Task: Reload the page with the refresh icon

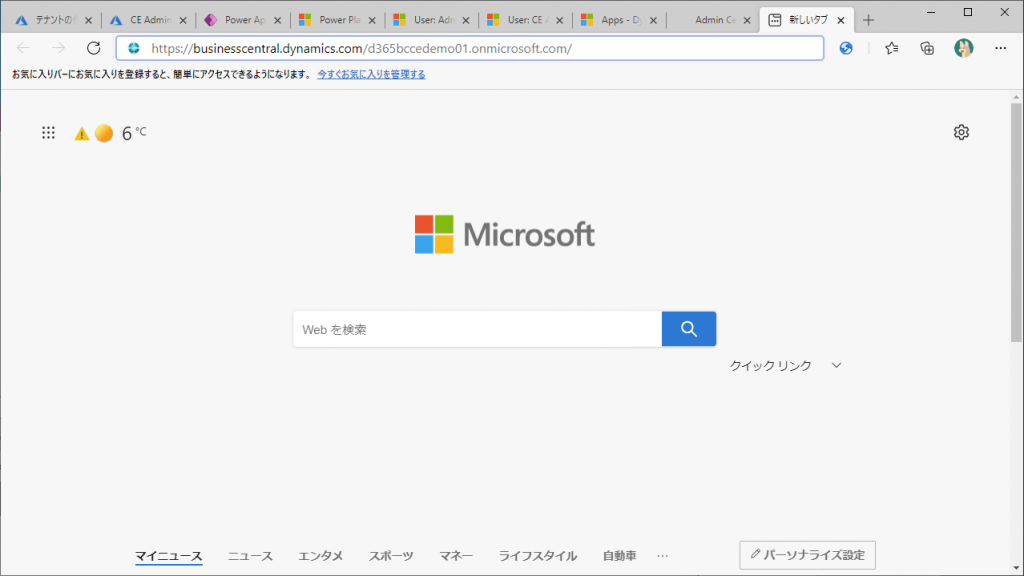Action: tap(94, 48)
